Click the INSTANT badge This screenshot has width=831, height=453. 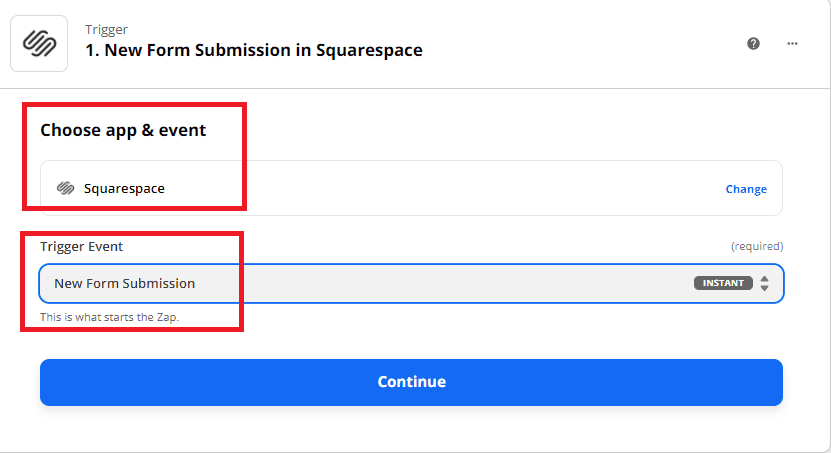(x=723, y=283)
